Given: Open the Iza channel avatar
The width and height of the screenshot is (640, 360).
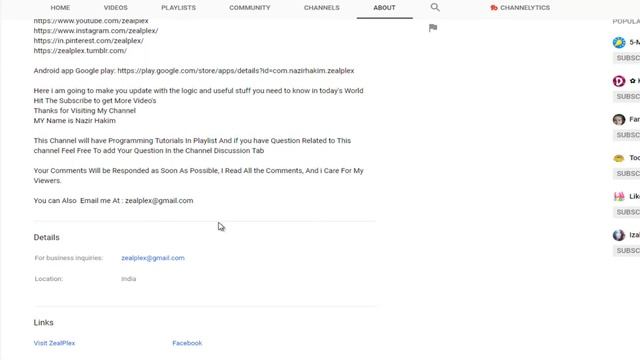Looking at the screenshot, I should point(619,235).
